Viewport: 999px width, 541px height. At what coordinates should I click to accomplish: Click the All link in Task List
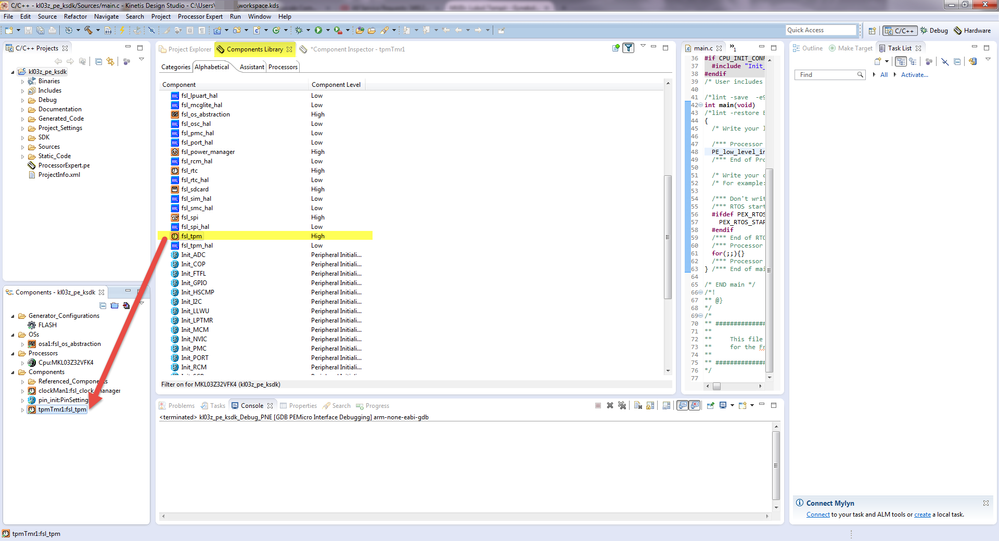[x=884, y=75]
